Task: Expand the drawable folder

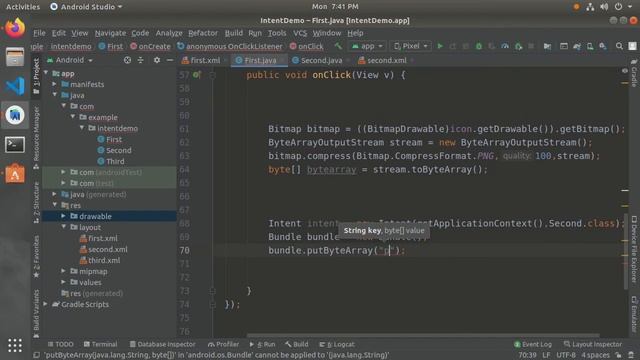Action: tap(63, 216)
